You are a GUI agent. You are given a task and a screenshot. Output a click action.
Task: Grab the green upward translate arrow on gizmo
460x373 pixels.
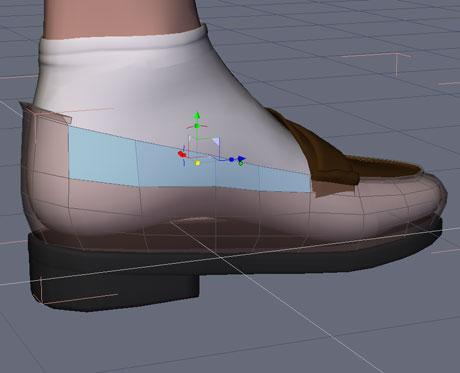tap(197, 115)
